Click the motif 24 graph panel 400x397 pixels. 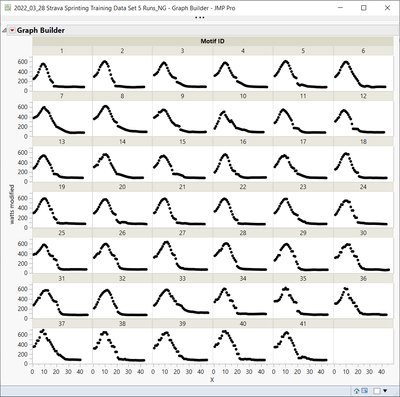(363, 210)
